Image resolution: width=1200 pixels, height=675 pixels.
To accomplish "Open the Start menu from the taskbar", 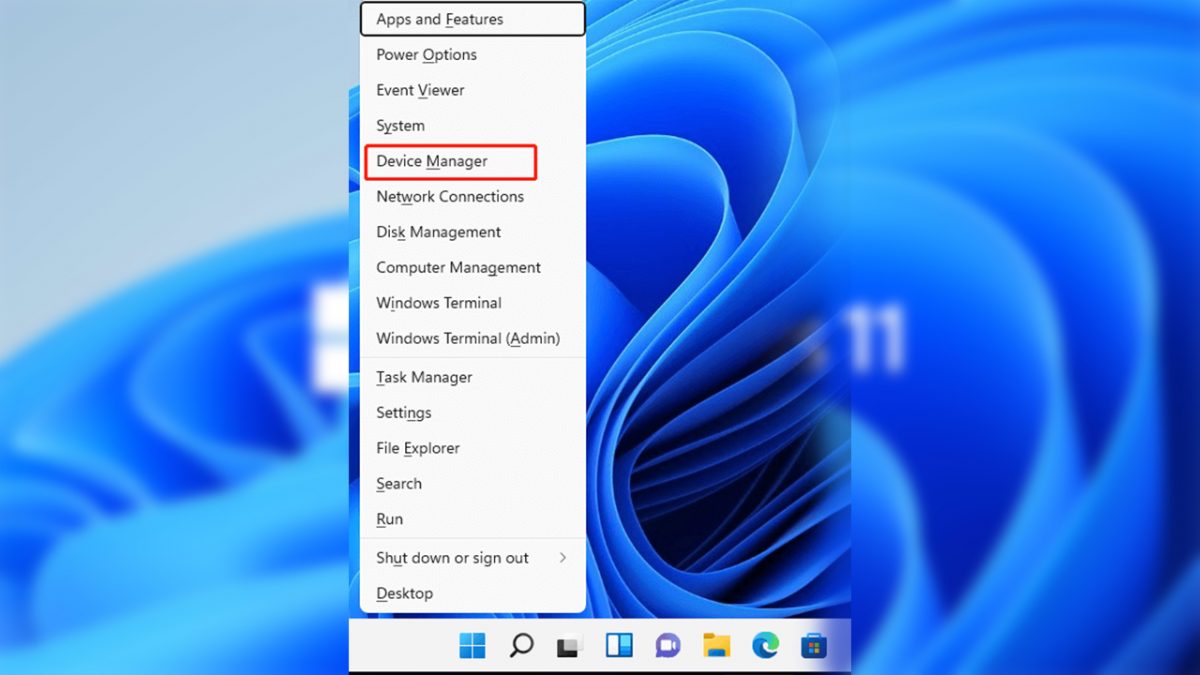I will (x=472, y=646).
